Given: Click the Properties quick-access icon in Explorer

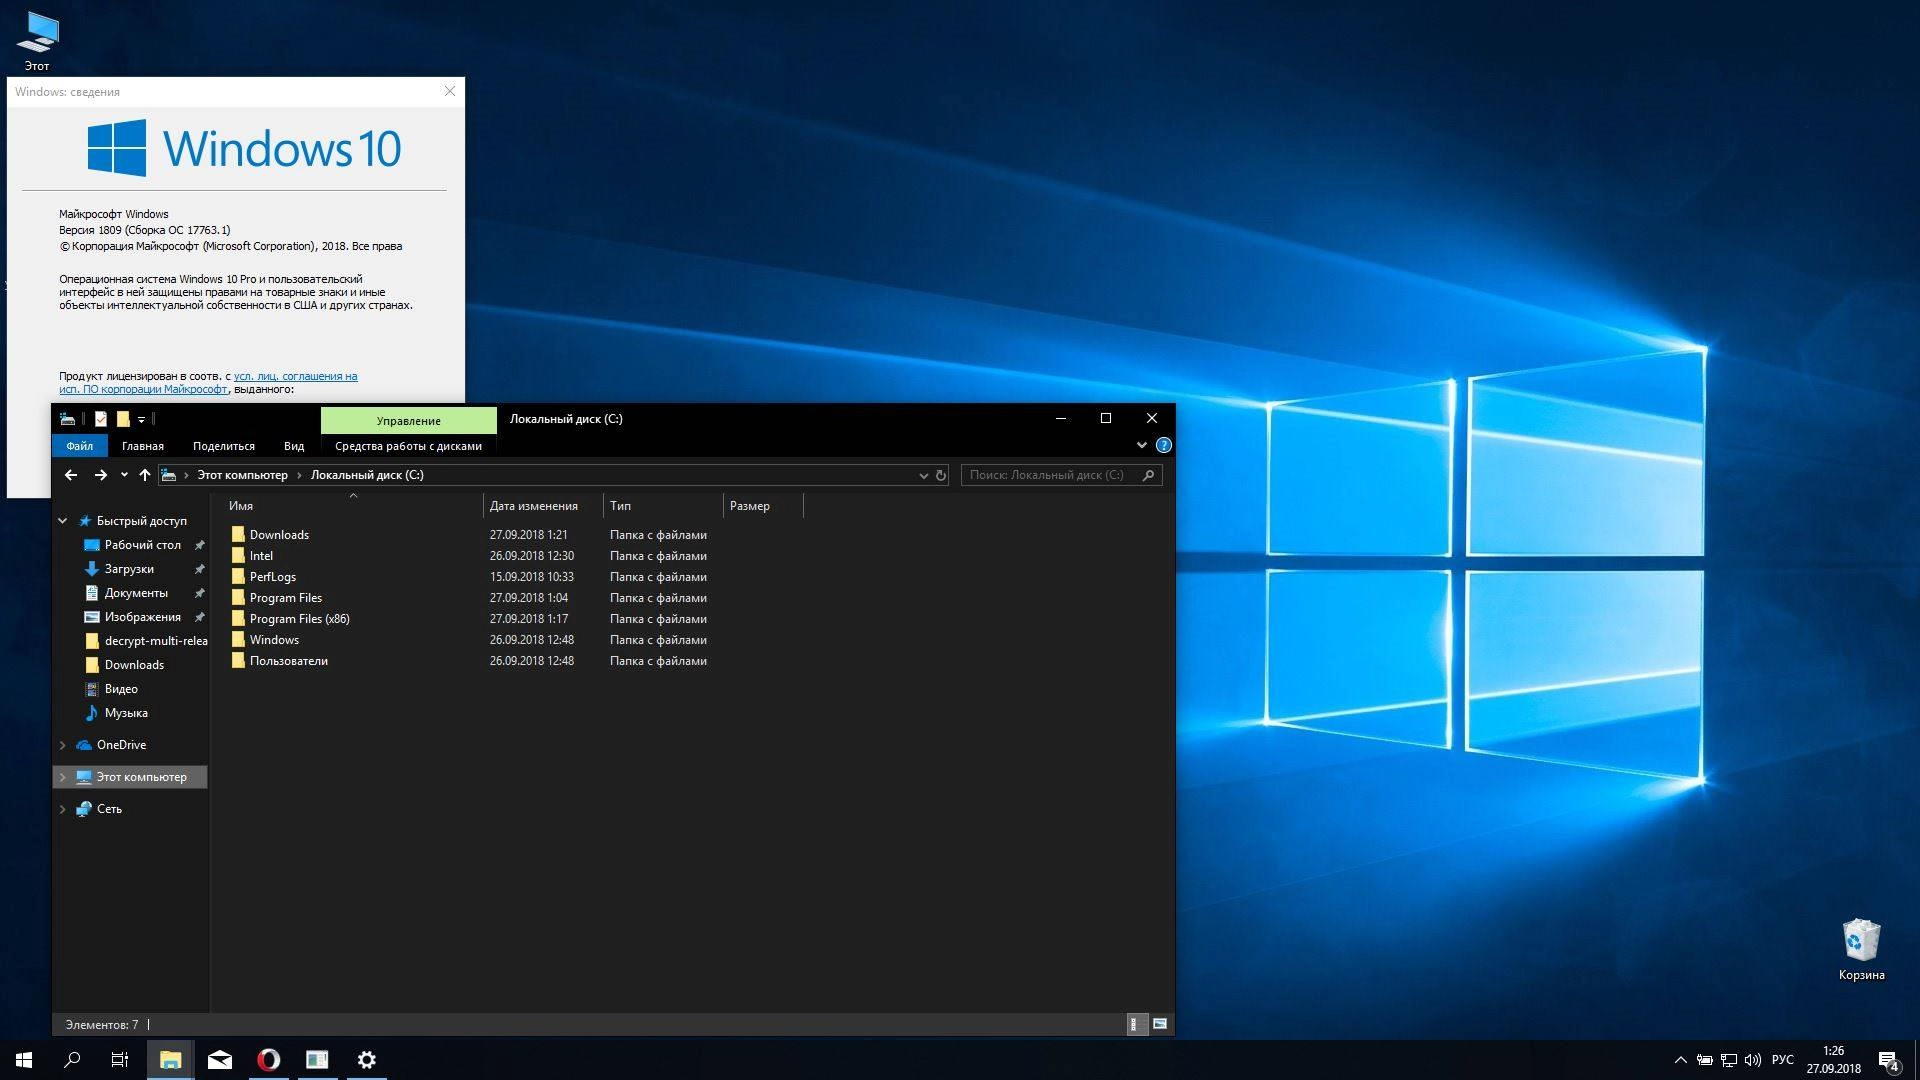Looking at the screenshot, I should 100,419.
